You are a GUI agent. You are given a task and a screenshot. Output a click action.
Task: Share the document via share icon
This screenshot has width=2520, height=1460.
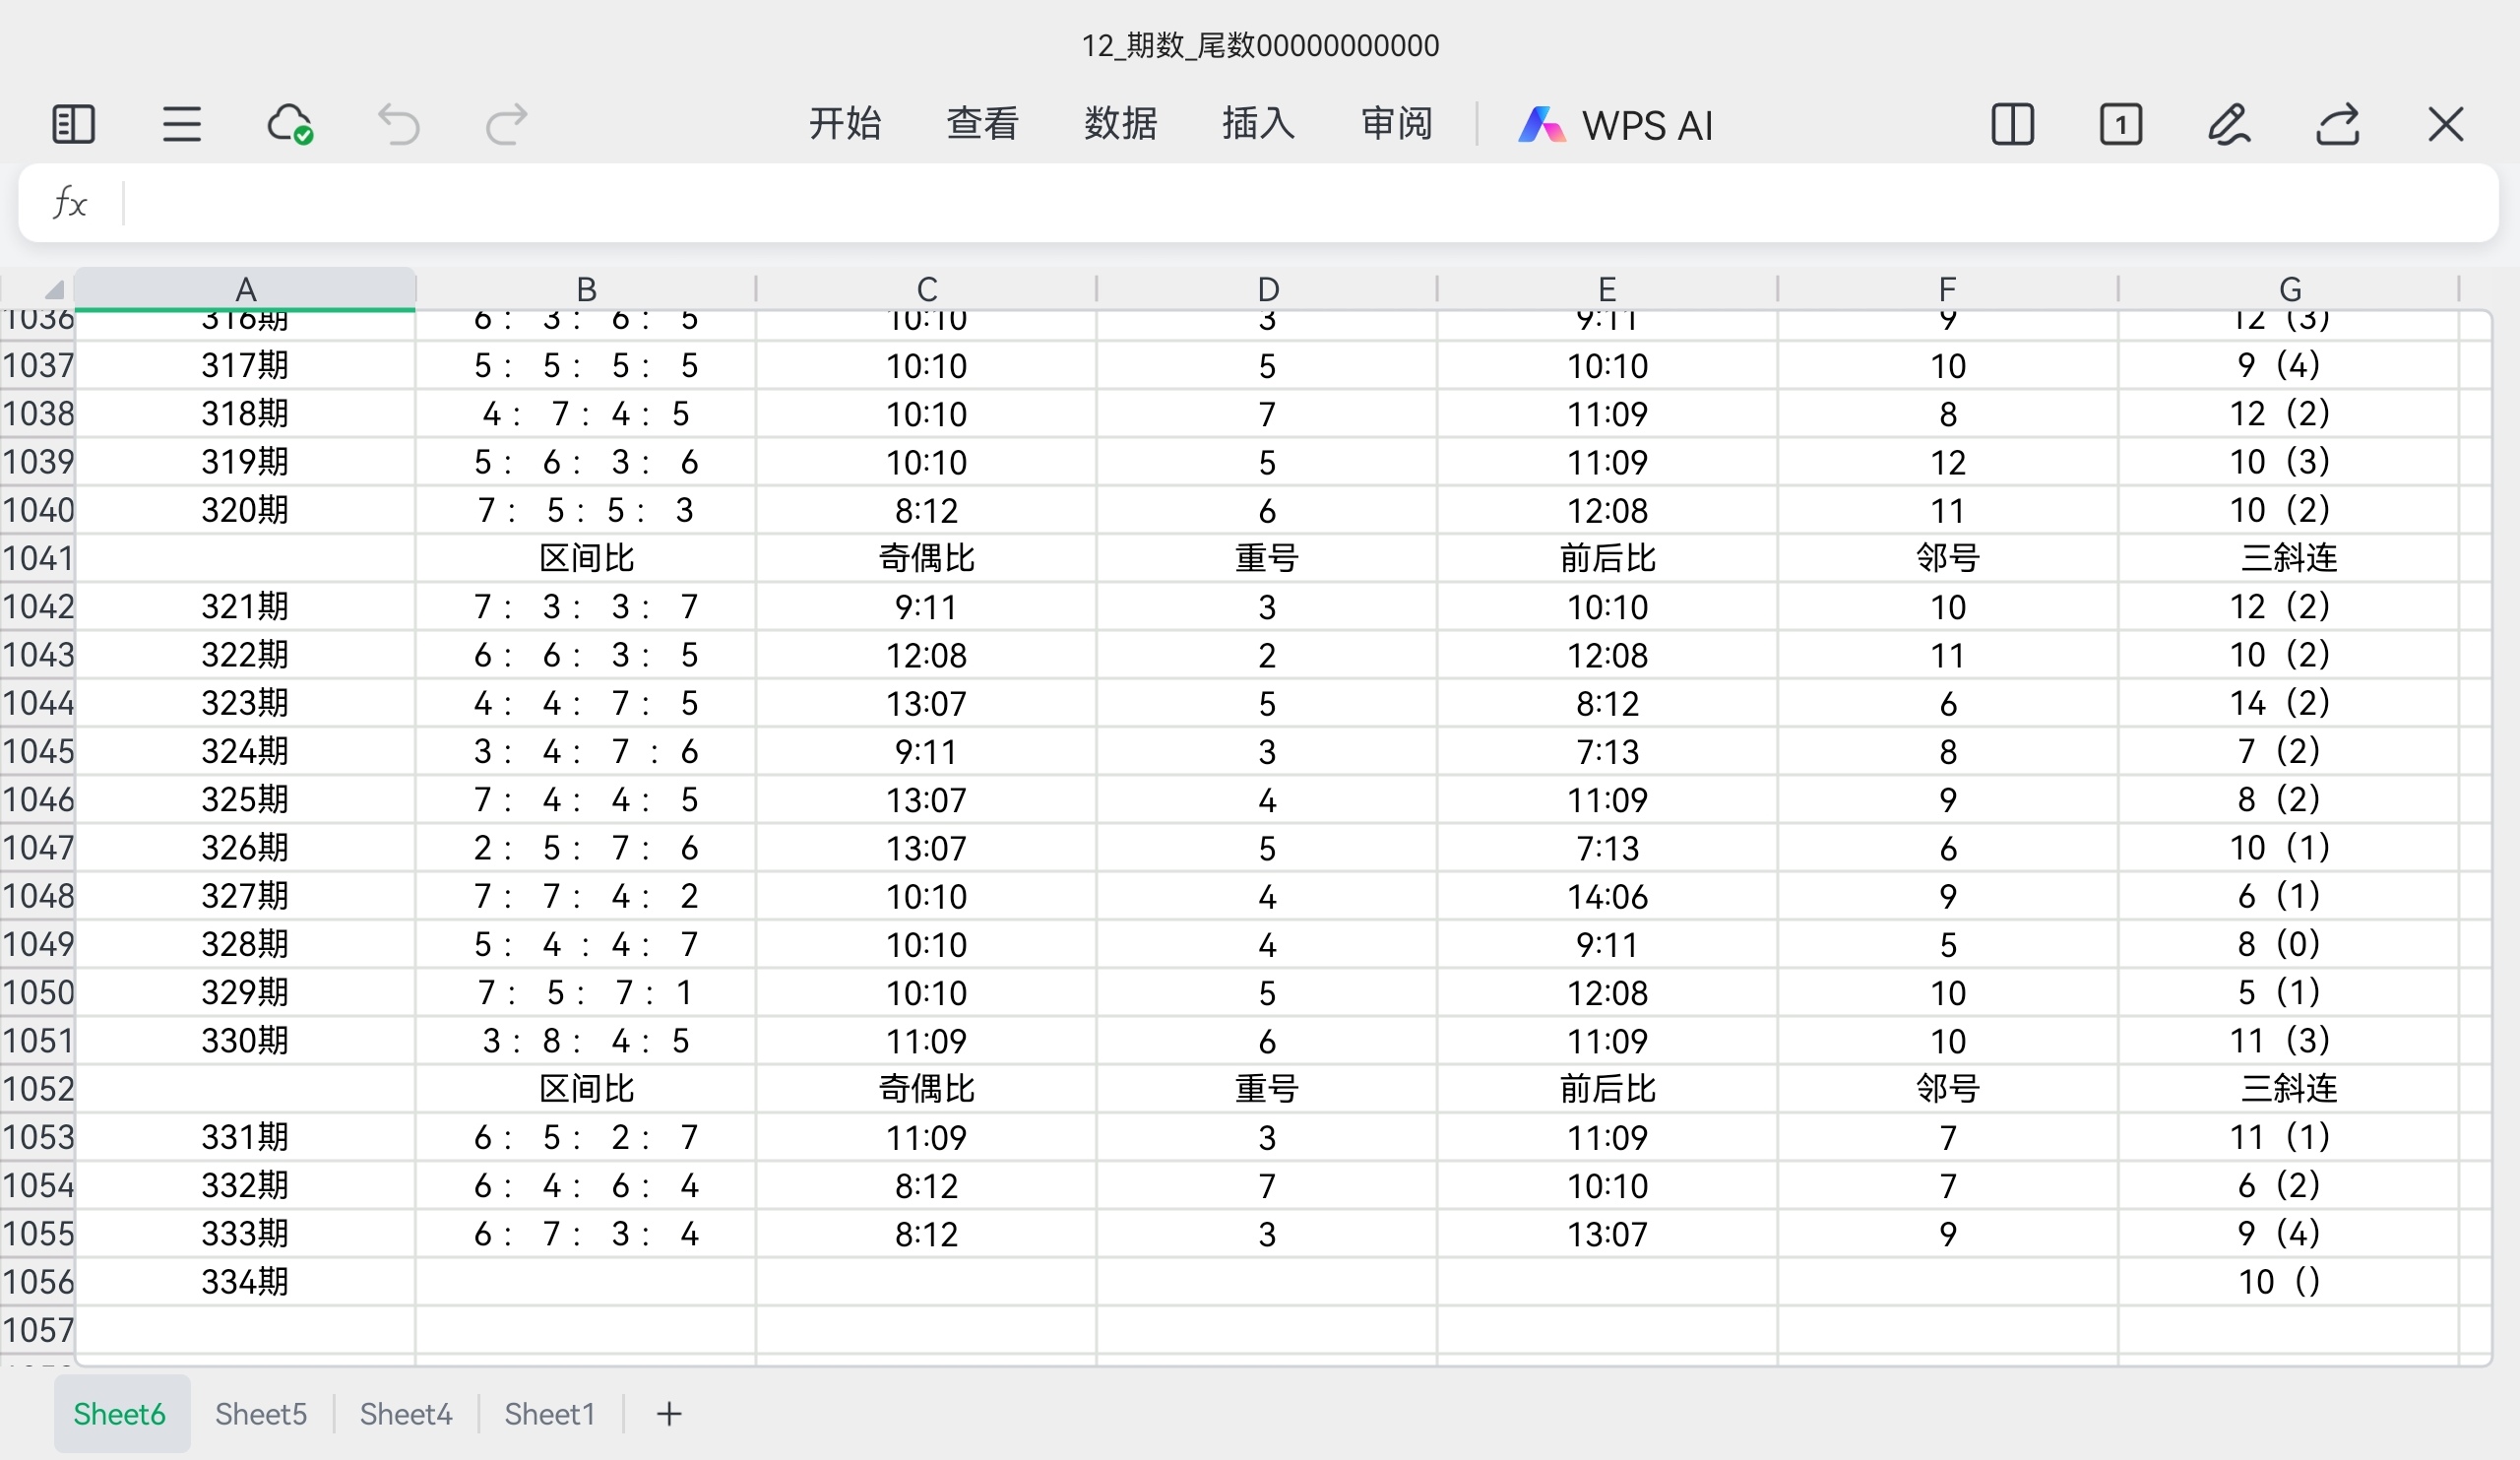2337,125
